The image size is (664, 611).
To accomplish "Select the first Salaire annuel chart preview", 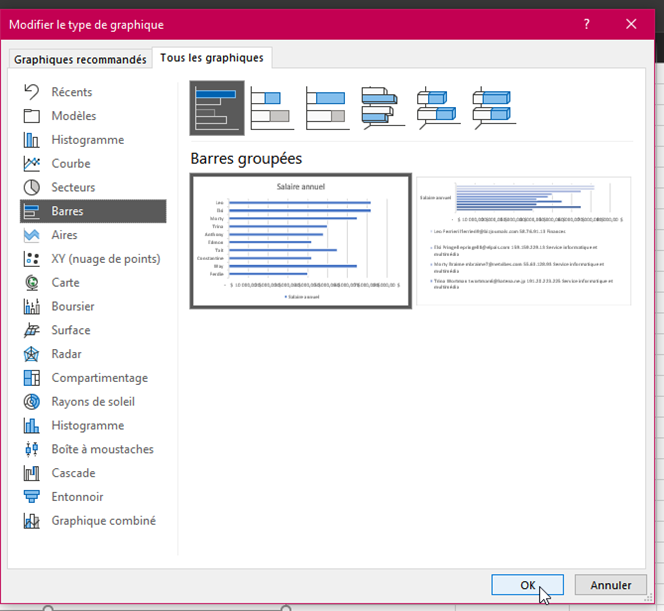I will coord(300,242).
